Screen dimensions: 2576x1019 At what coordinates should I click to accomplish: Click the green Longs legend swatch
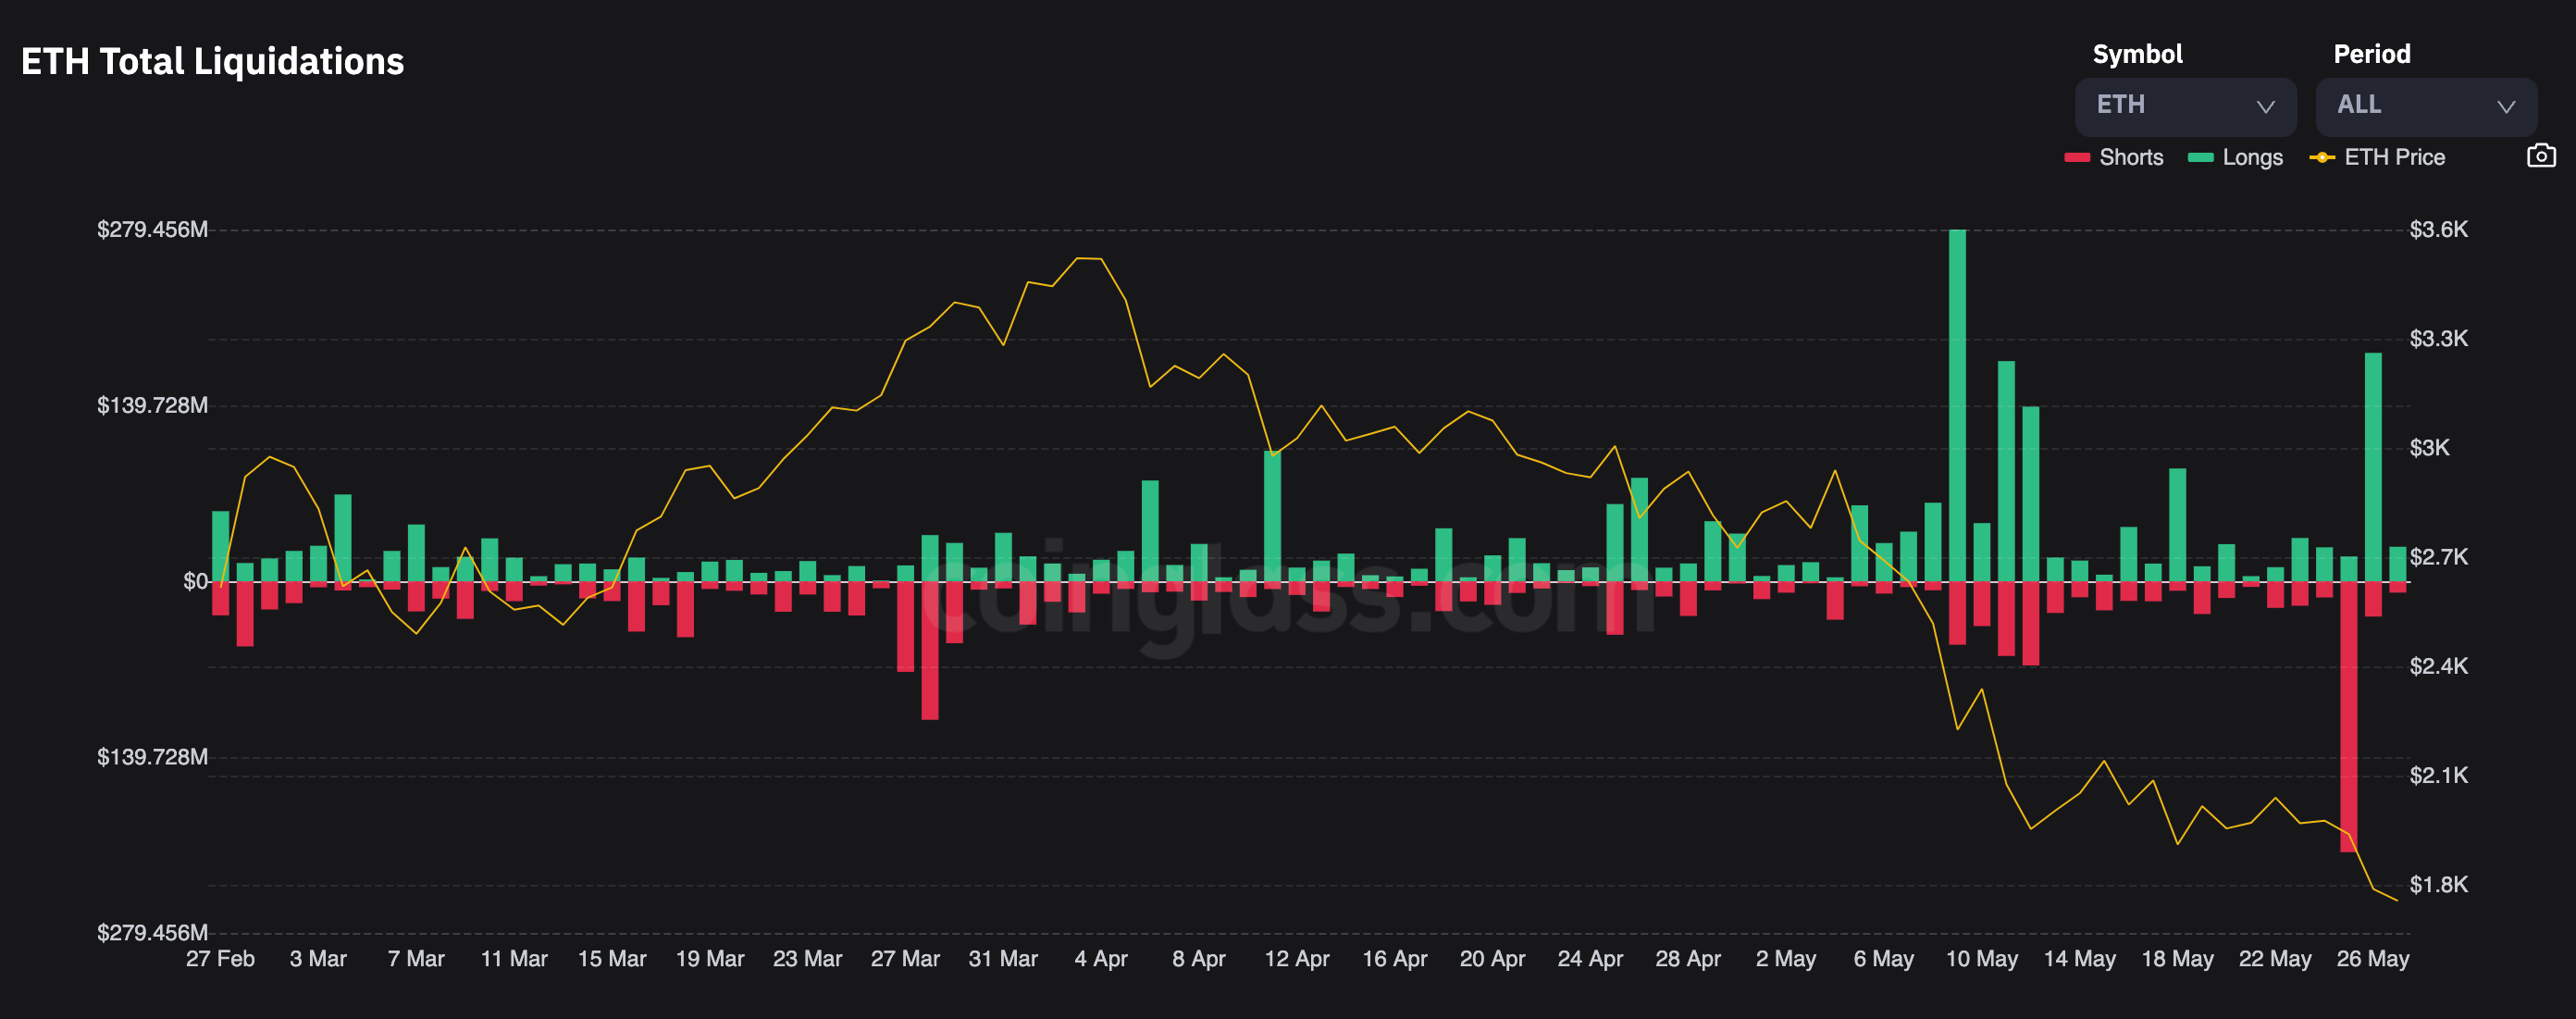[x=2200, y=158]
